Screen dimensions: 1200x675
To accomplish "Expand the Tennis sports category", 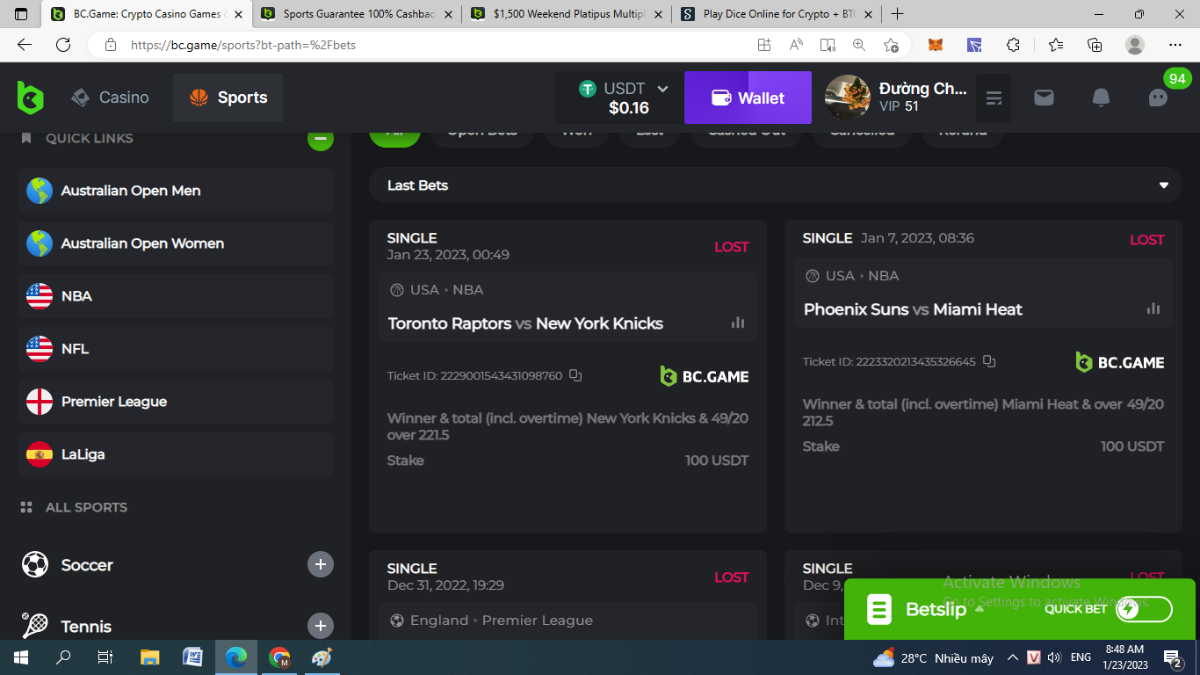I will (x=320, y=627).
